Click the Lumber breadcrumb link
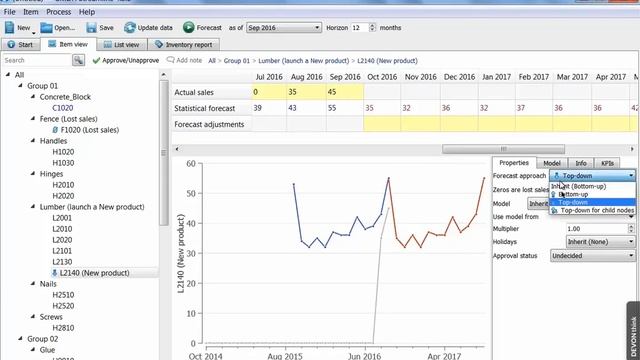Image resolution: width=640 pixels, height=360 pixels. tap(304, 60)
